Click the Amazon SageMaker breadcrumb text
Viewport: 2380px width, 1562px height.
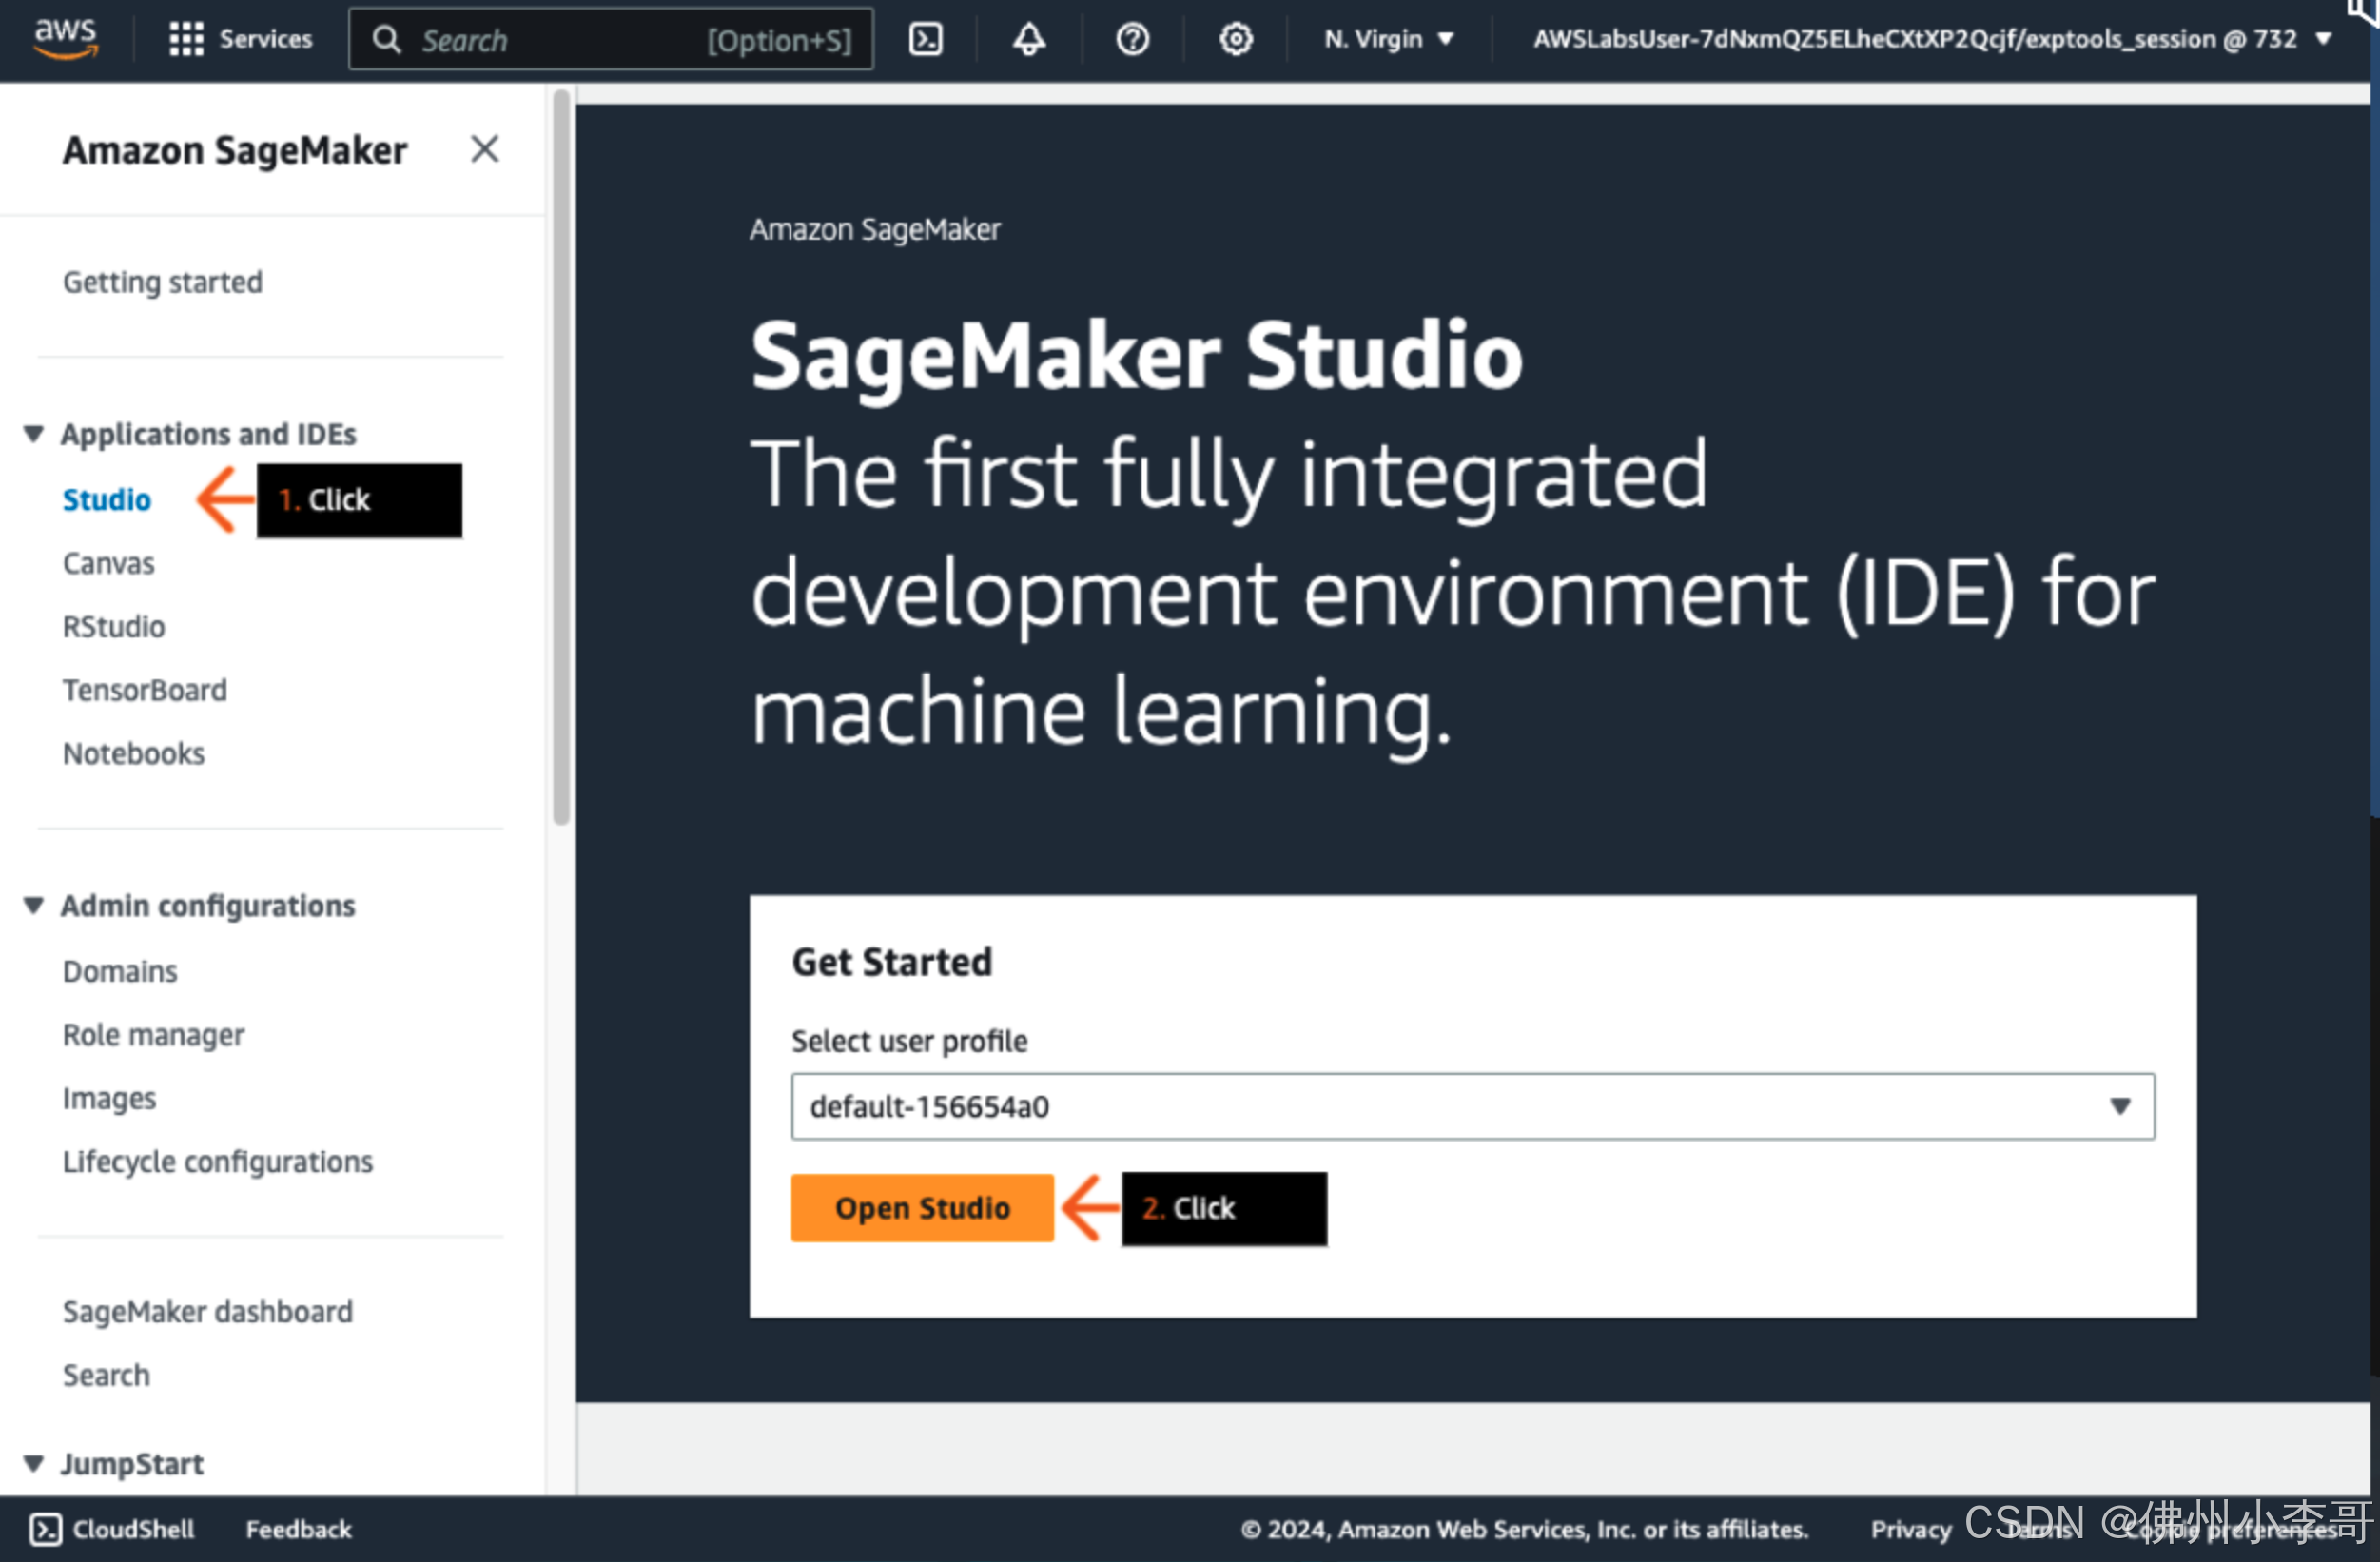(874, 229)
